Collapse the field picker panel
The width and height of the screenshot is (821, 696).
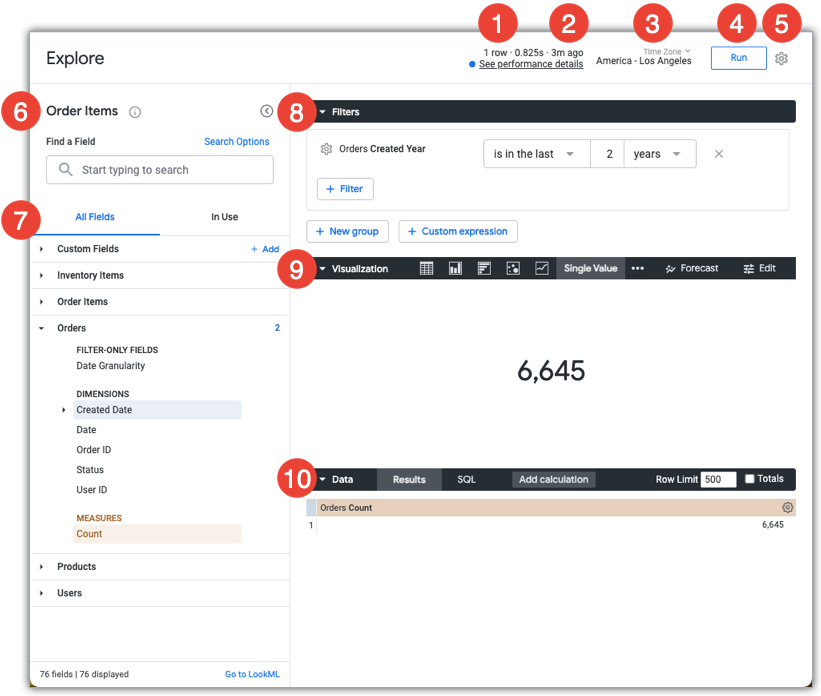[x=266, y=111]
